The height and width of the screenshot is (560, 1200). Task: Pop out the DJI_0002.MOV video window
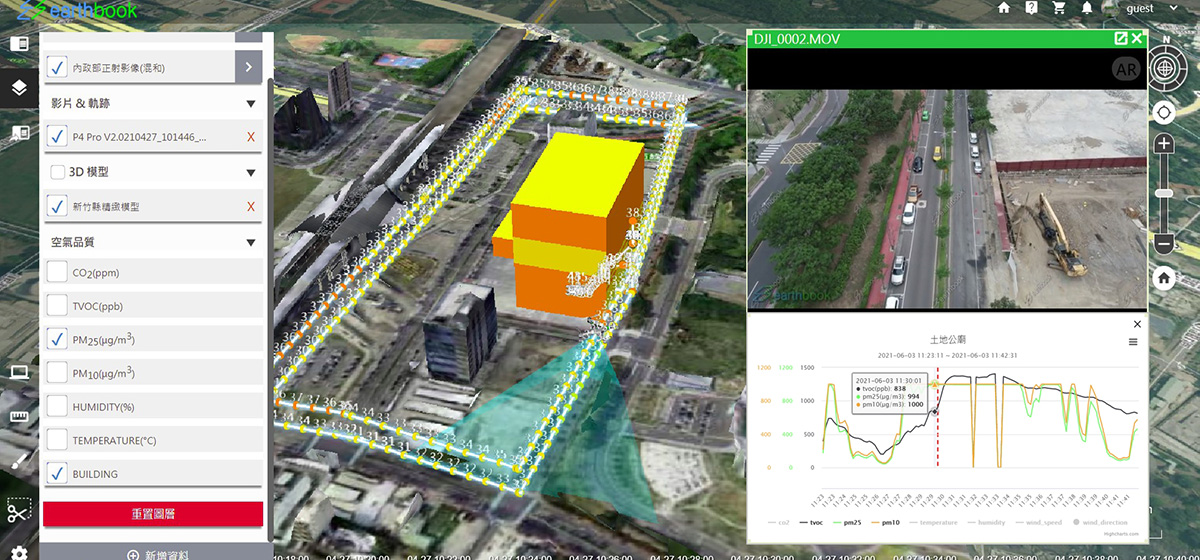coord(1121,39)
